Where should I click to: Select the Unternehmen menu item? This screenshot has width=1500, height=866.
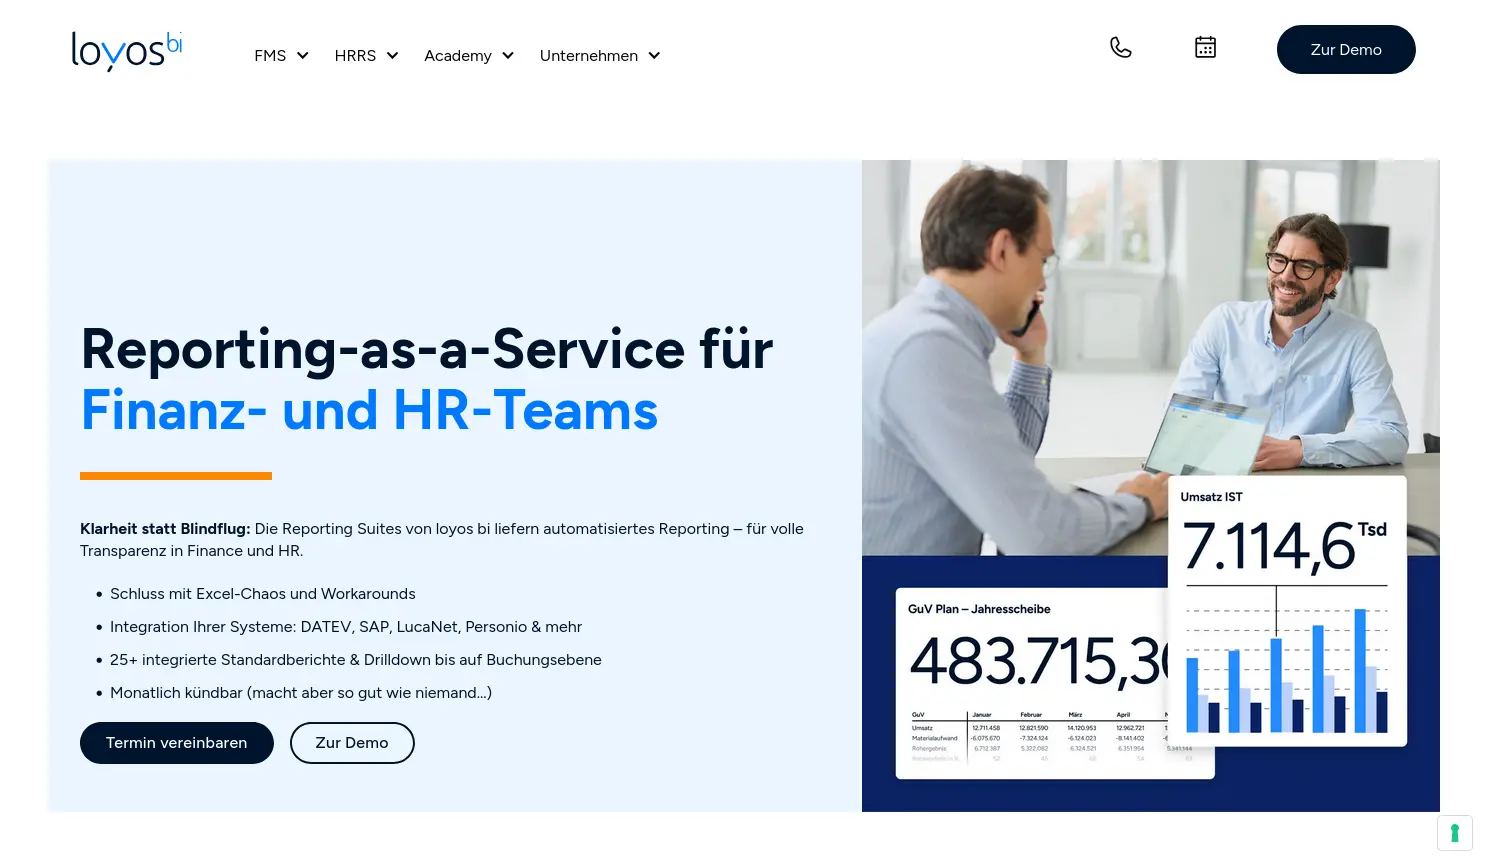click(x=589, y=55)
